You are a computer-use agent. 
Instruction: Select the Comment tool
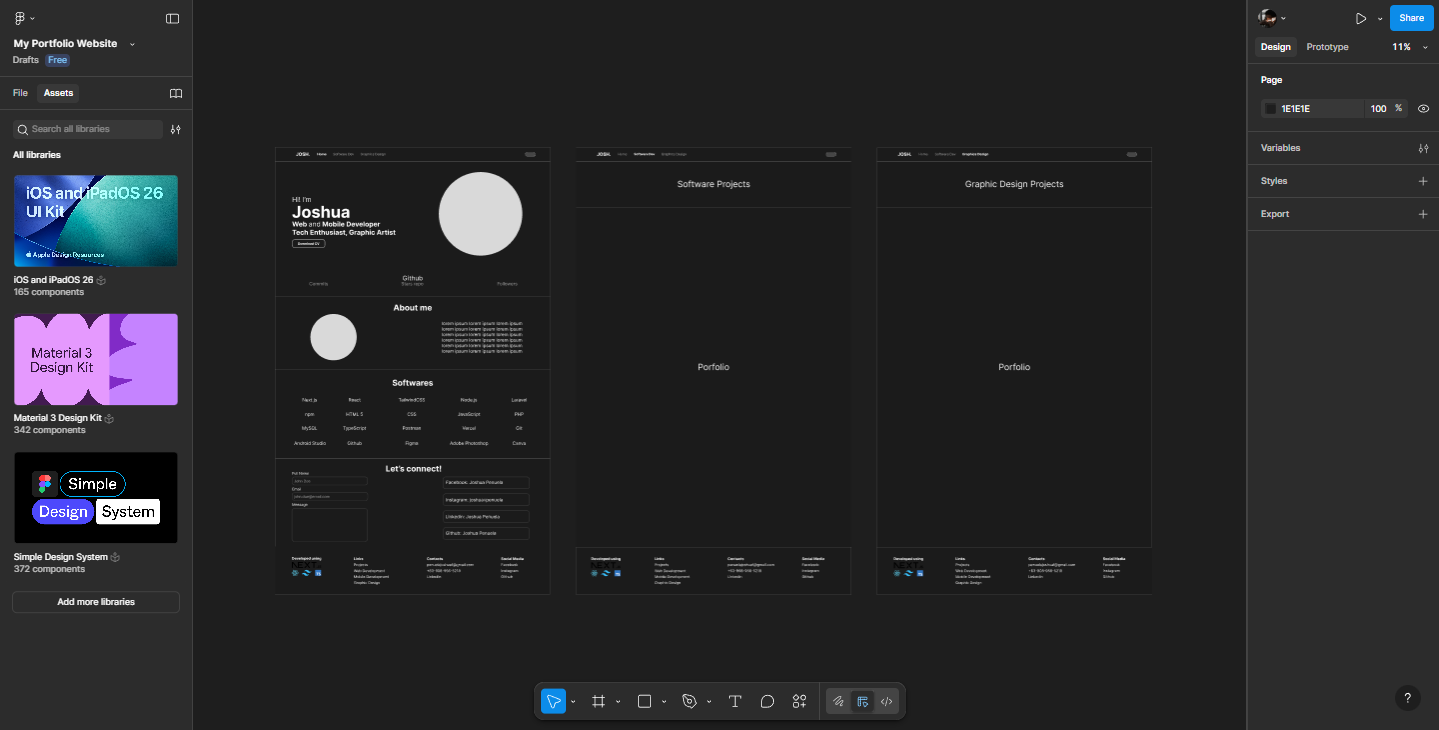pyautogui.click(x=767, y=701)
